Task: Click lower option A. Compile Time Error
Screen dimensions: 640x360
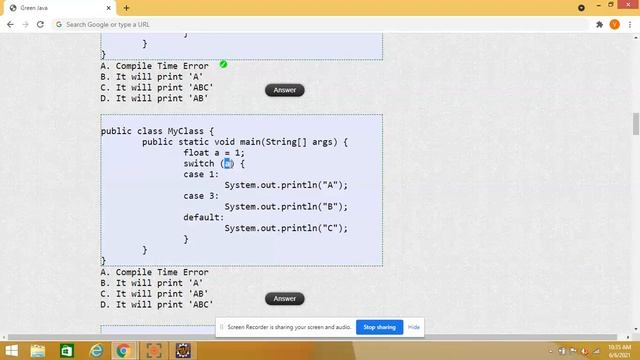Action: [x=154, y=272]
